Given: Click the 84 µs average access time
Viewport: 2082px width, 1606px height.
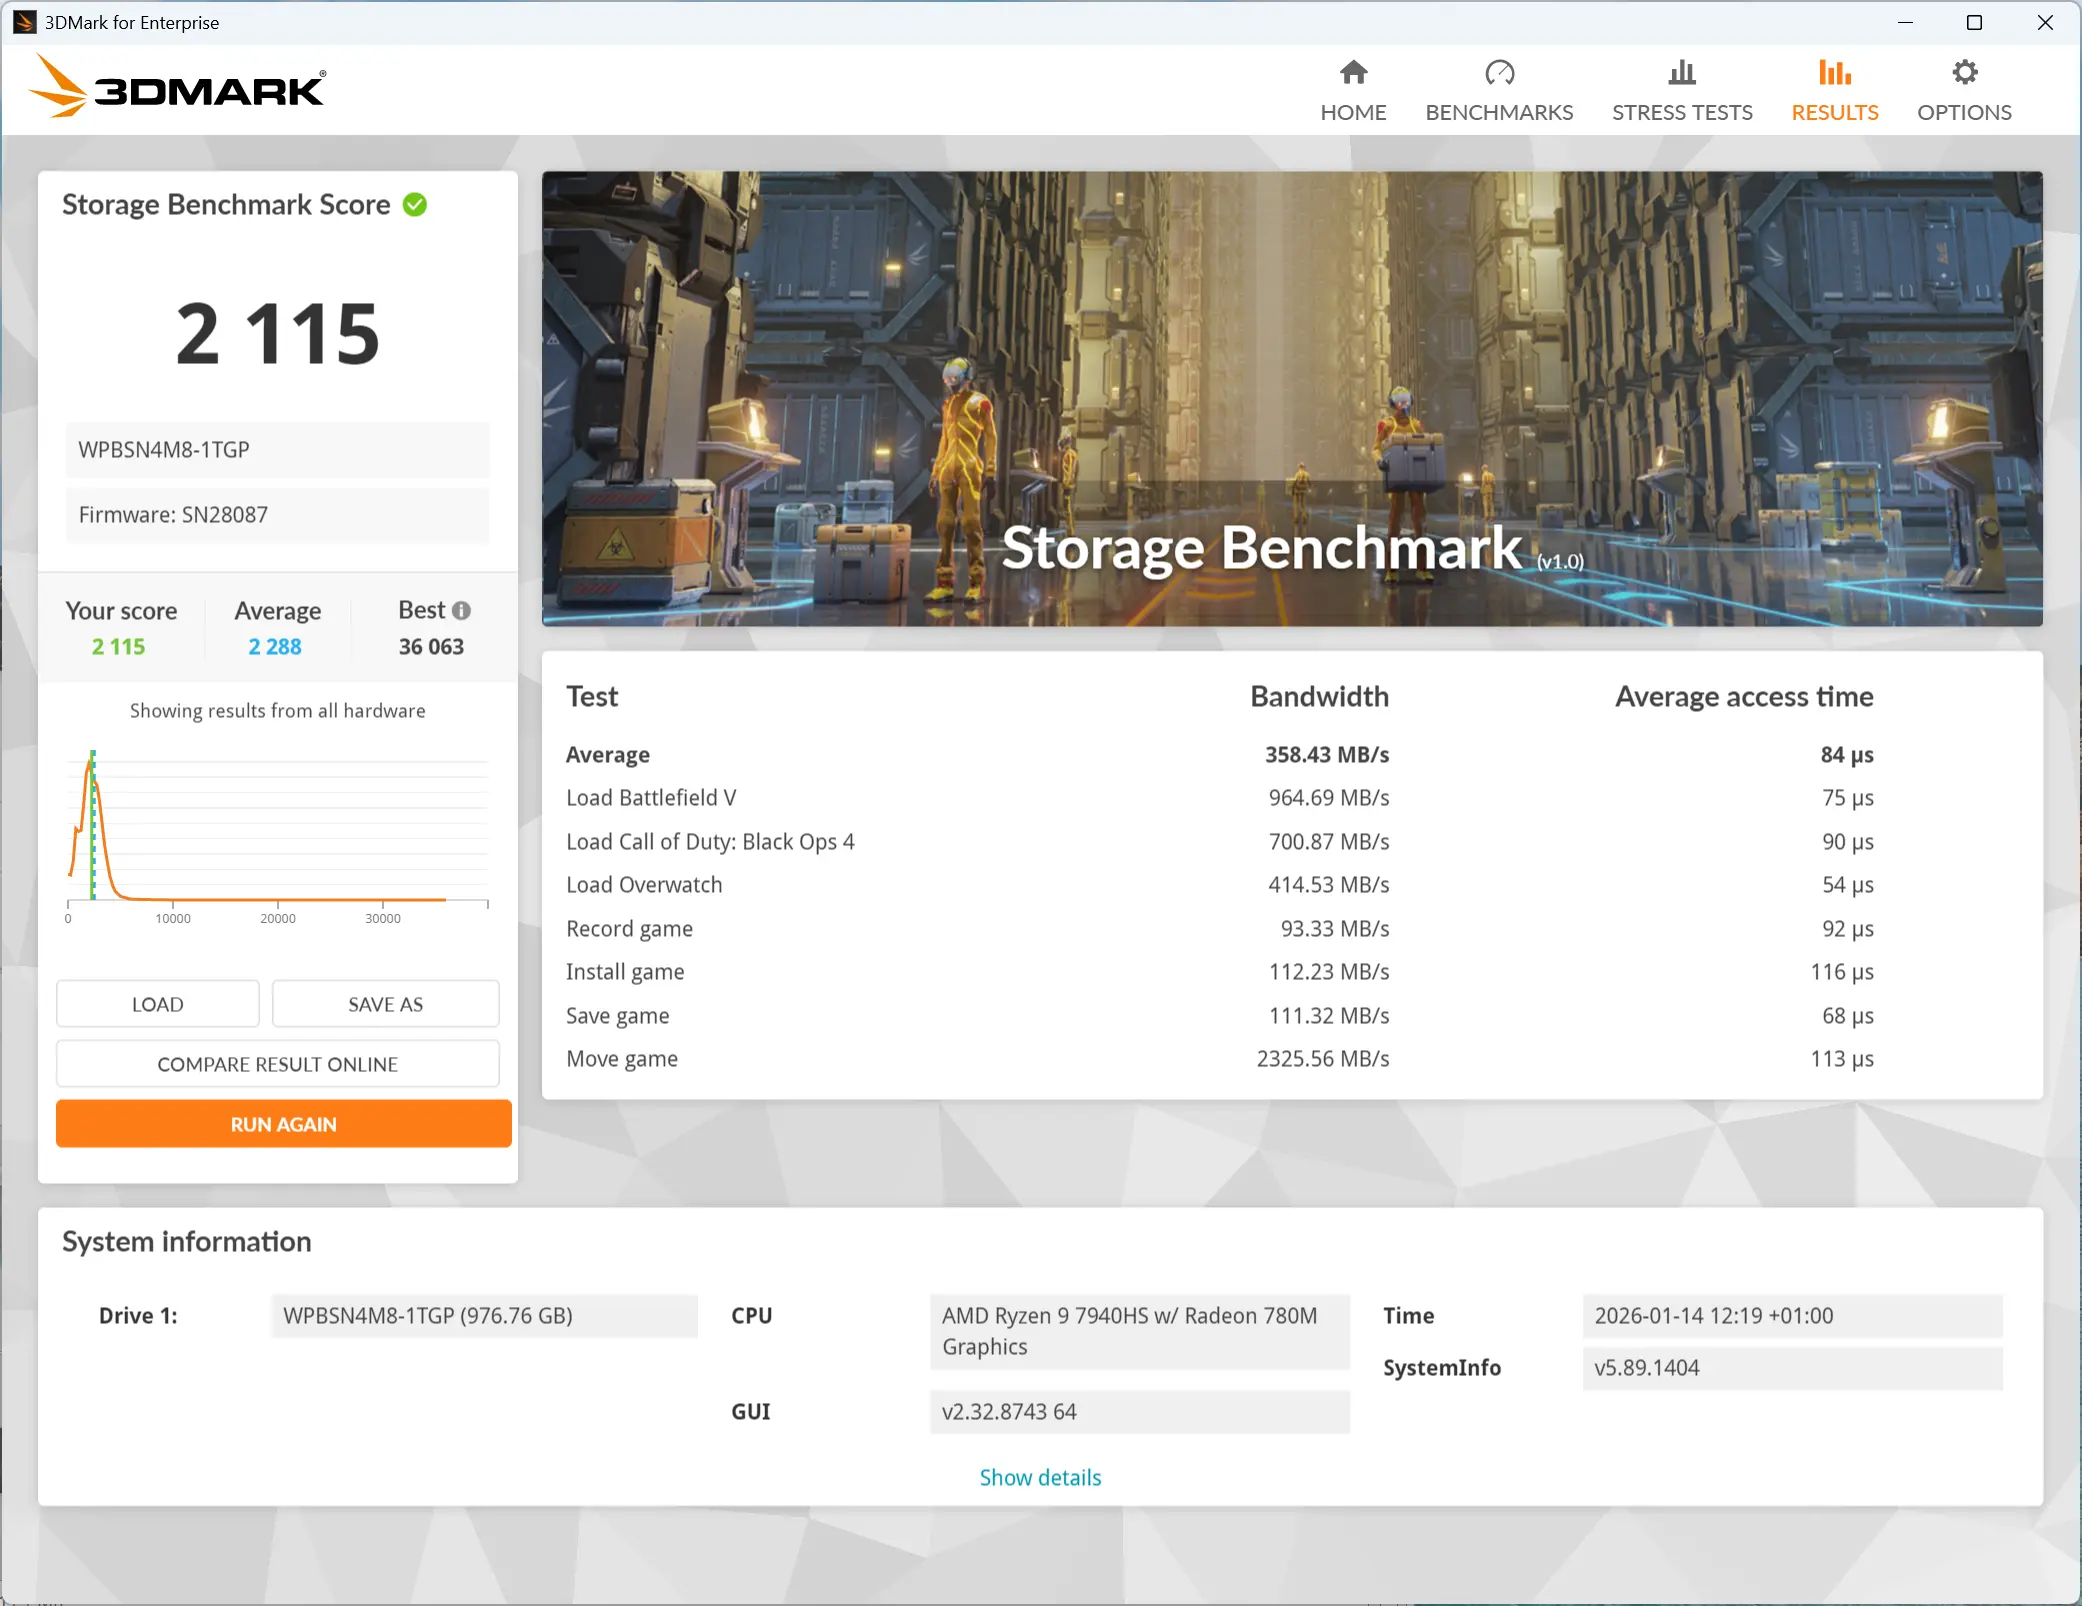Looking at the screenshot, I should 1847,755.
